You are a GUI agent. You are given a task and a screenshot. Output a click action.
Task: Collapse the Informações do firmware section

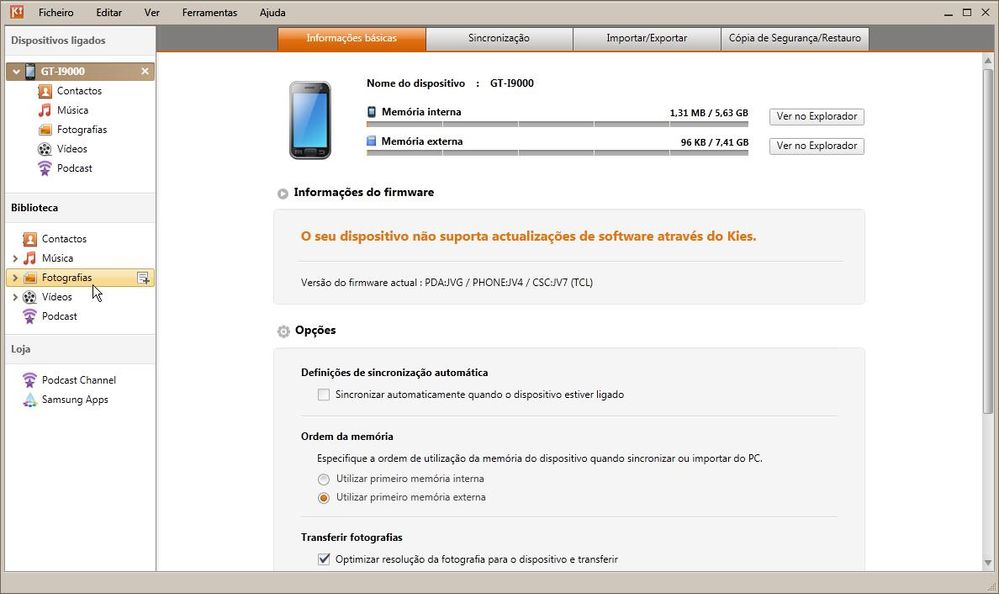282,193
